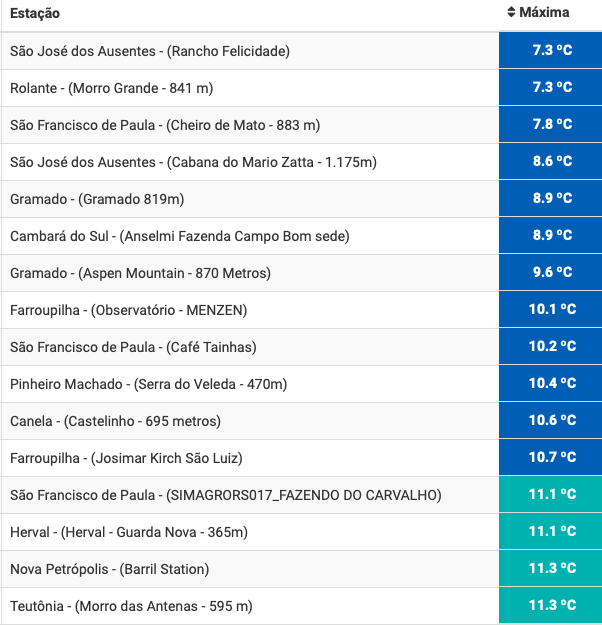Select Herval Guarda Nova 365m row
The width and height of the screenshot is (602, 625).
pyautogui.click(x=301, y=532)
